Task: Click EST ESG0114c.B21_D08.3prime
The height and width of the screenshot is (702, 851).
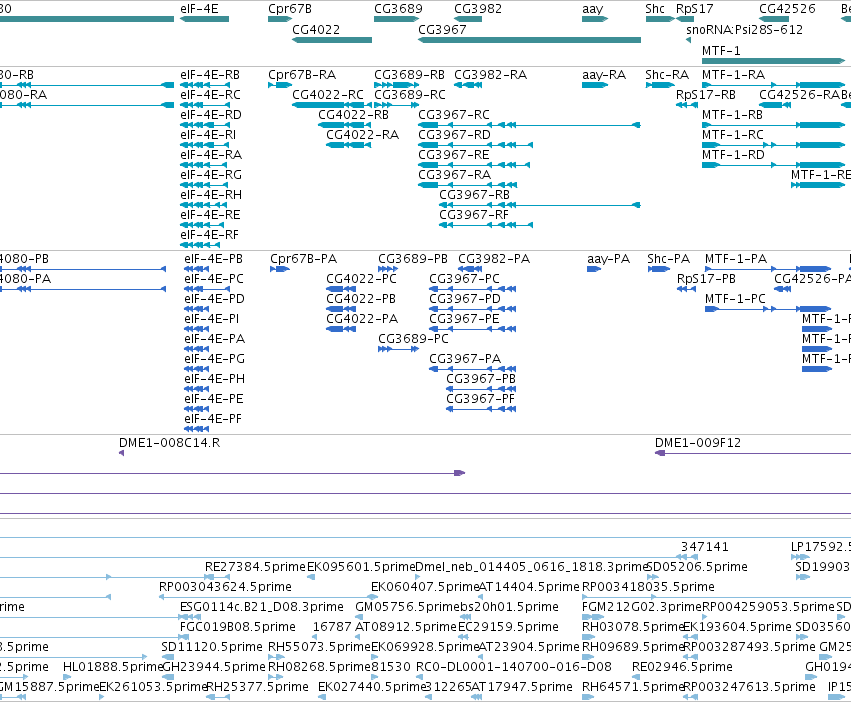Action: point(262,606)
